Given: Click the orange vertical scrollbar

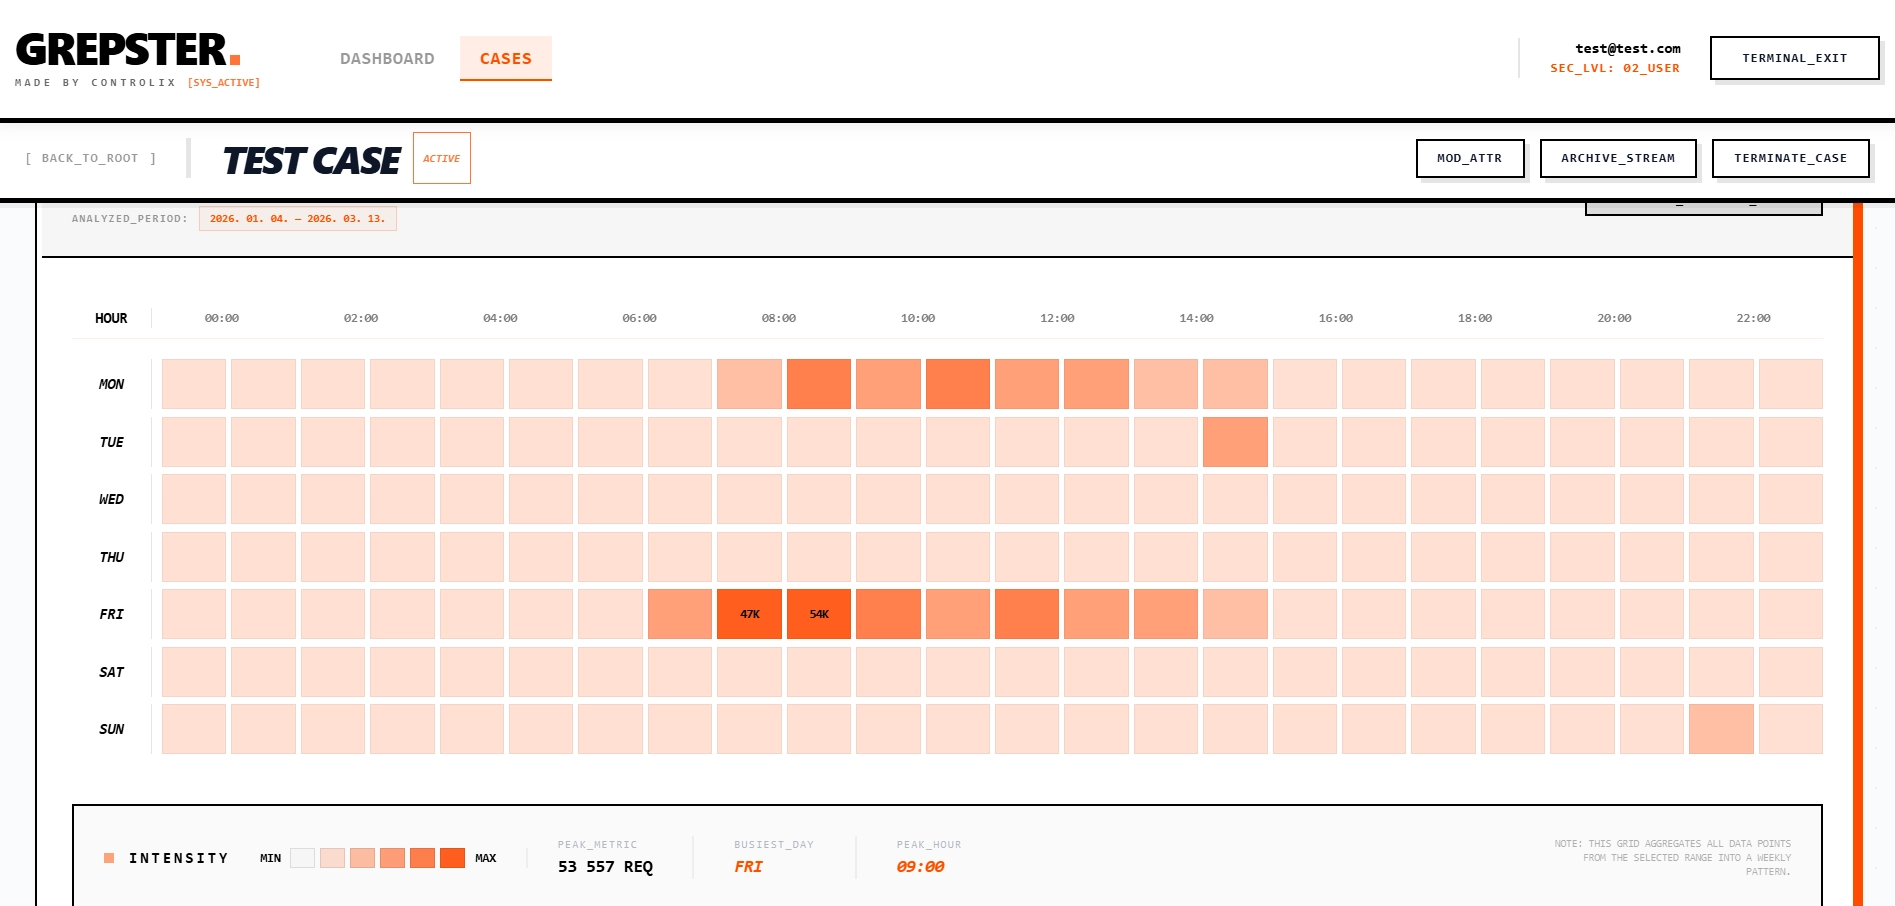Looking at the screenshot, I should (x=1857, y=550).
